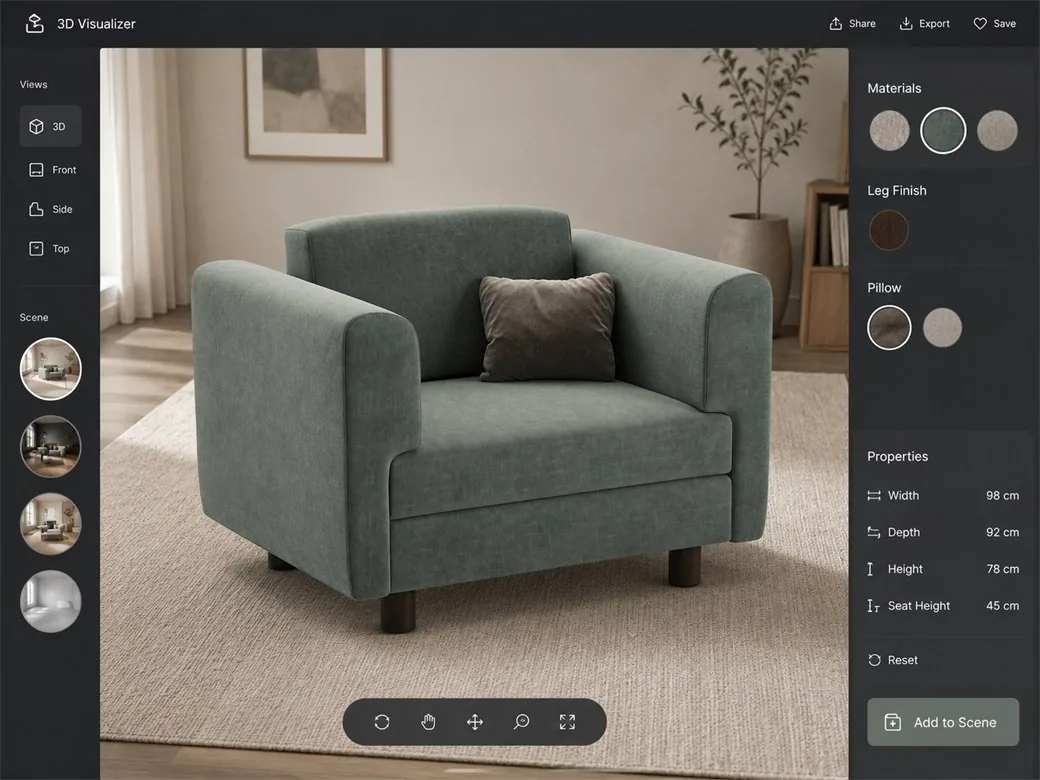
Task: Reset the chair properties
Action: [x=893, y=660]
